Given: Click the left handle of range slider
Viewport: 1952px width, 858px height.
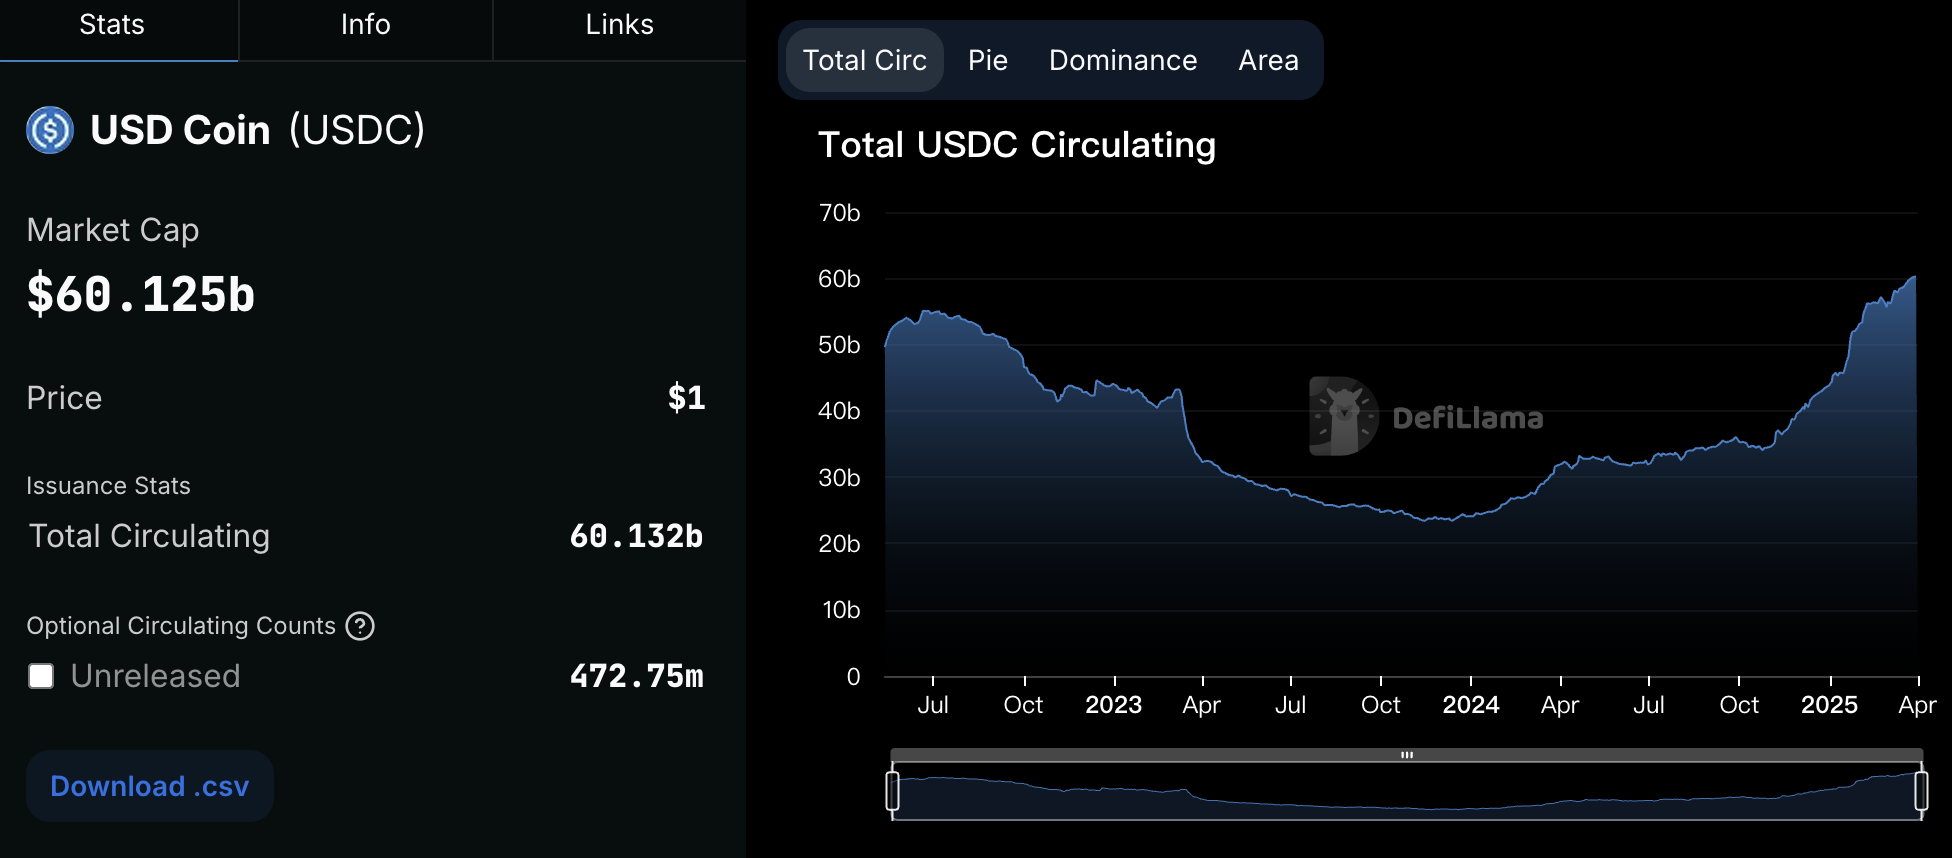Looking at the screenshot, I should (893, 791).
